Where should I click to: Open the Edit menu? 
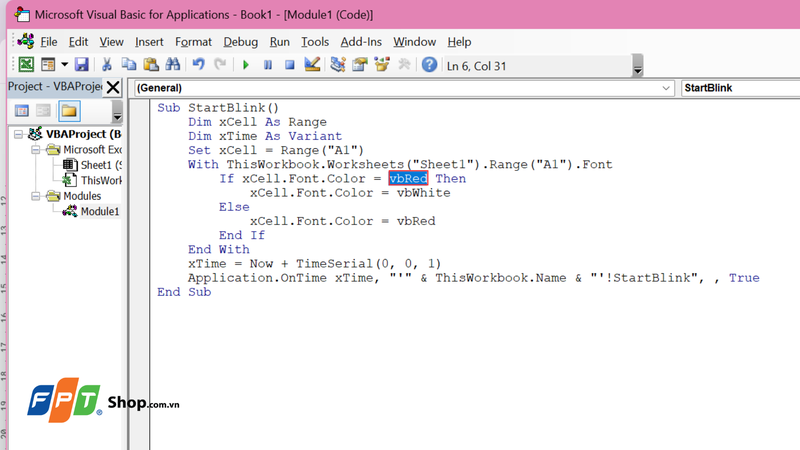[78, 42]
